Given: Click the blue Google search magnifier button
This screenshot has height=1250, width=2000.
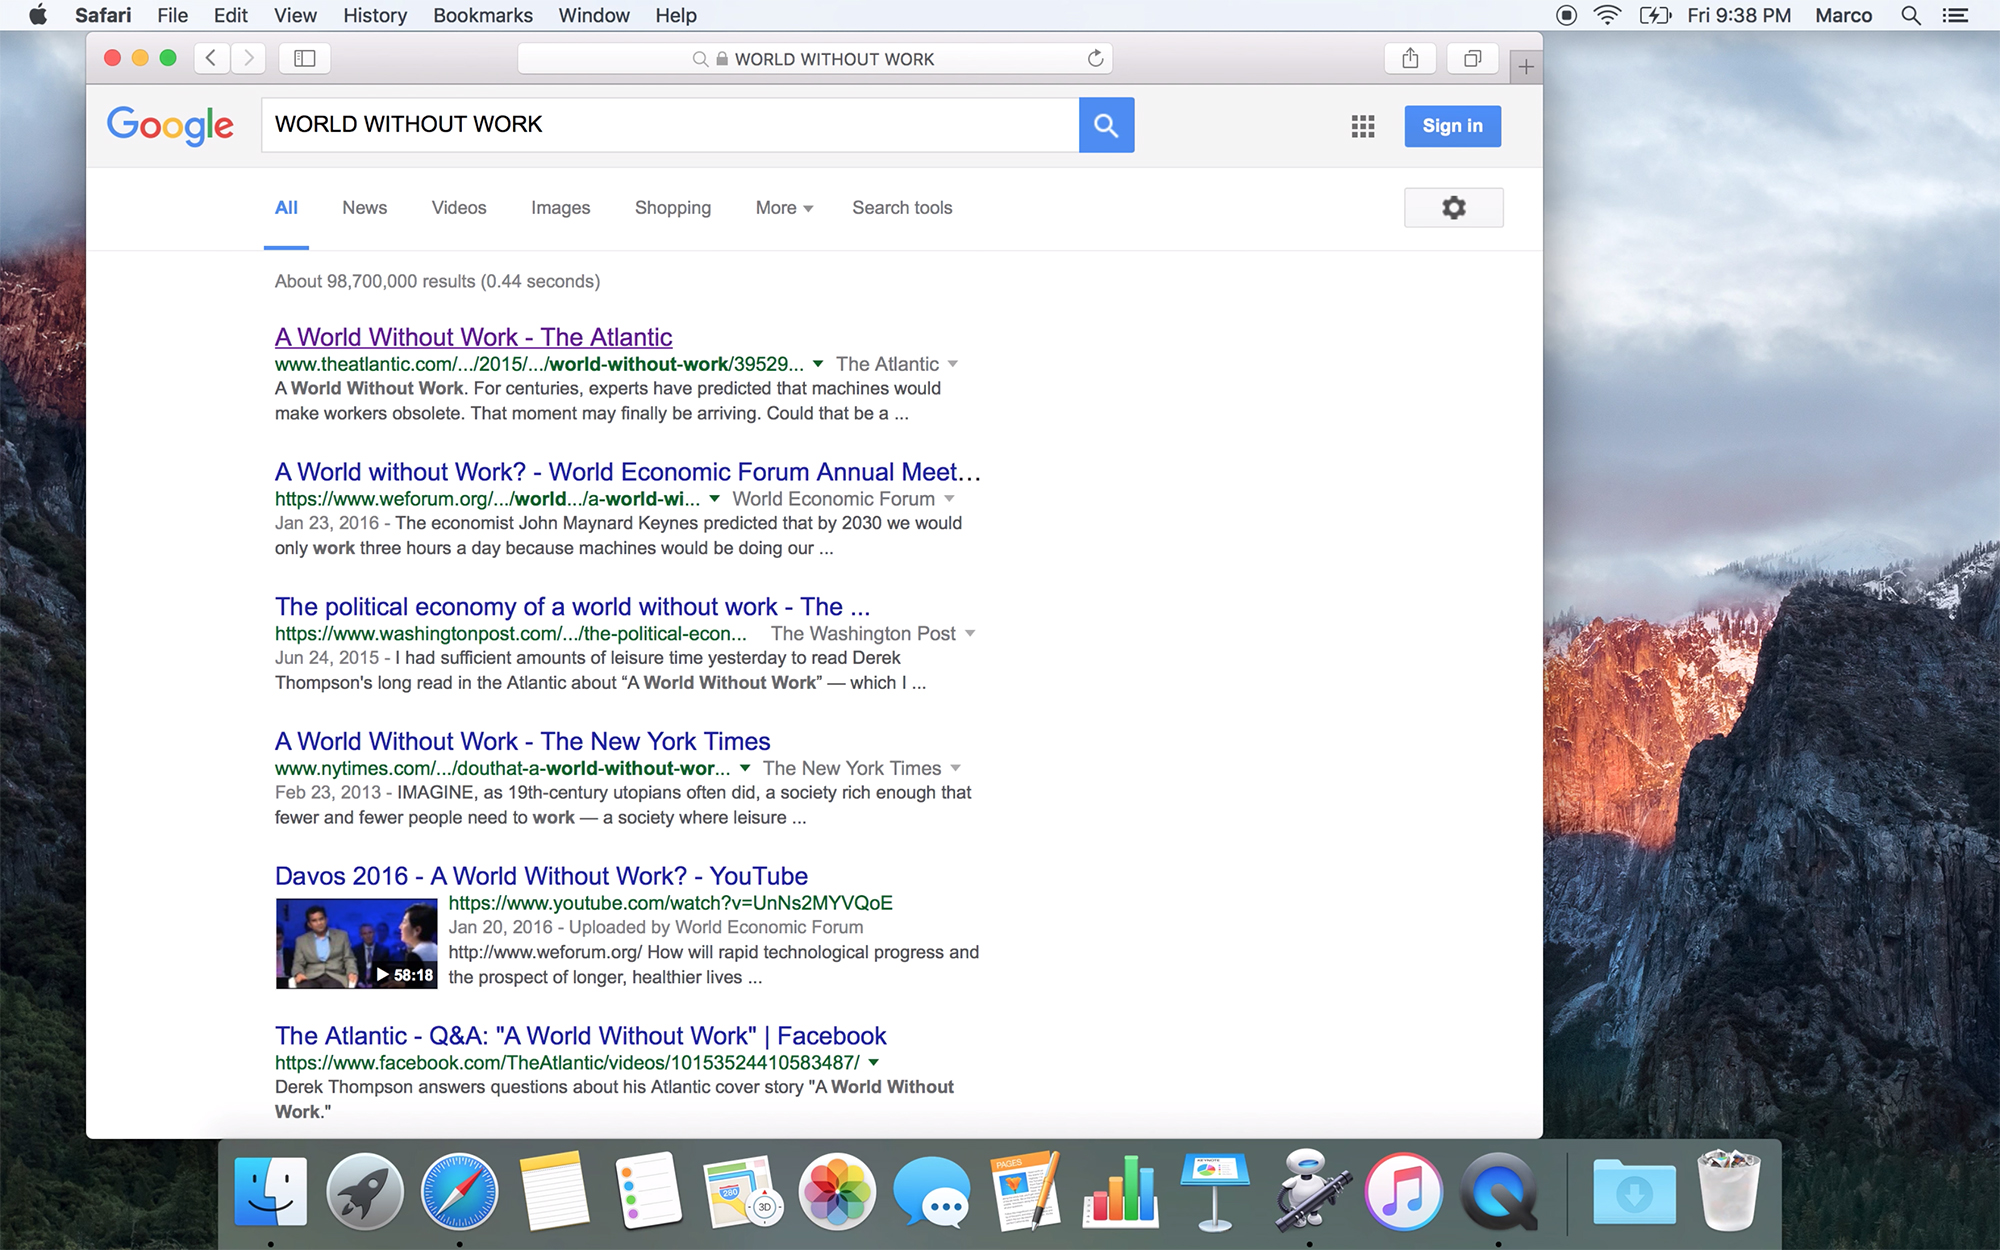Looking at the screenshot, I should click(x=1106, y=125).
